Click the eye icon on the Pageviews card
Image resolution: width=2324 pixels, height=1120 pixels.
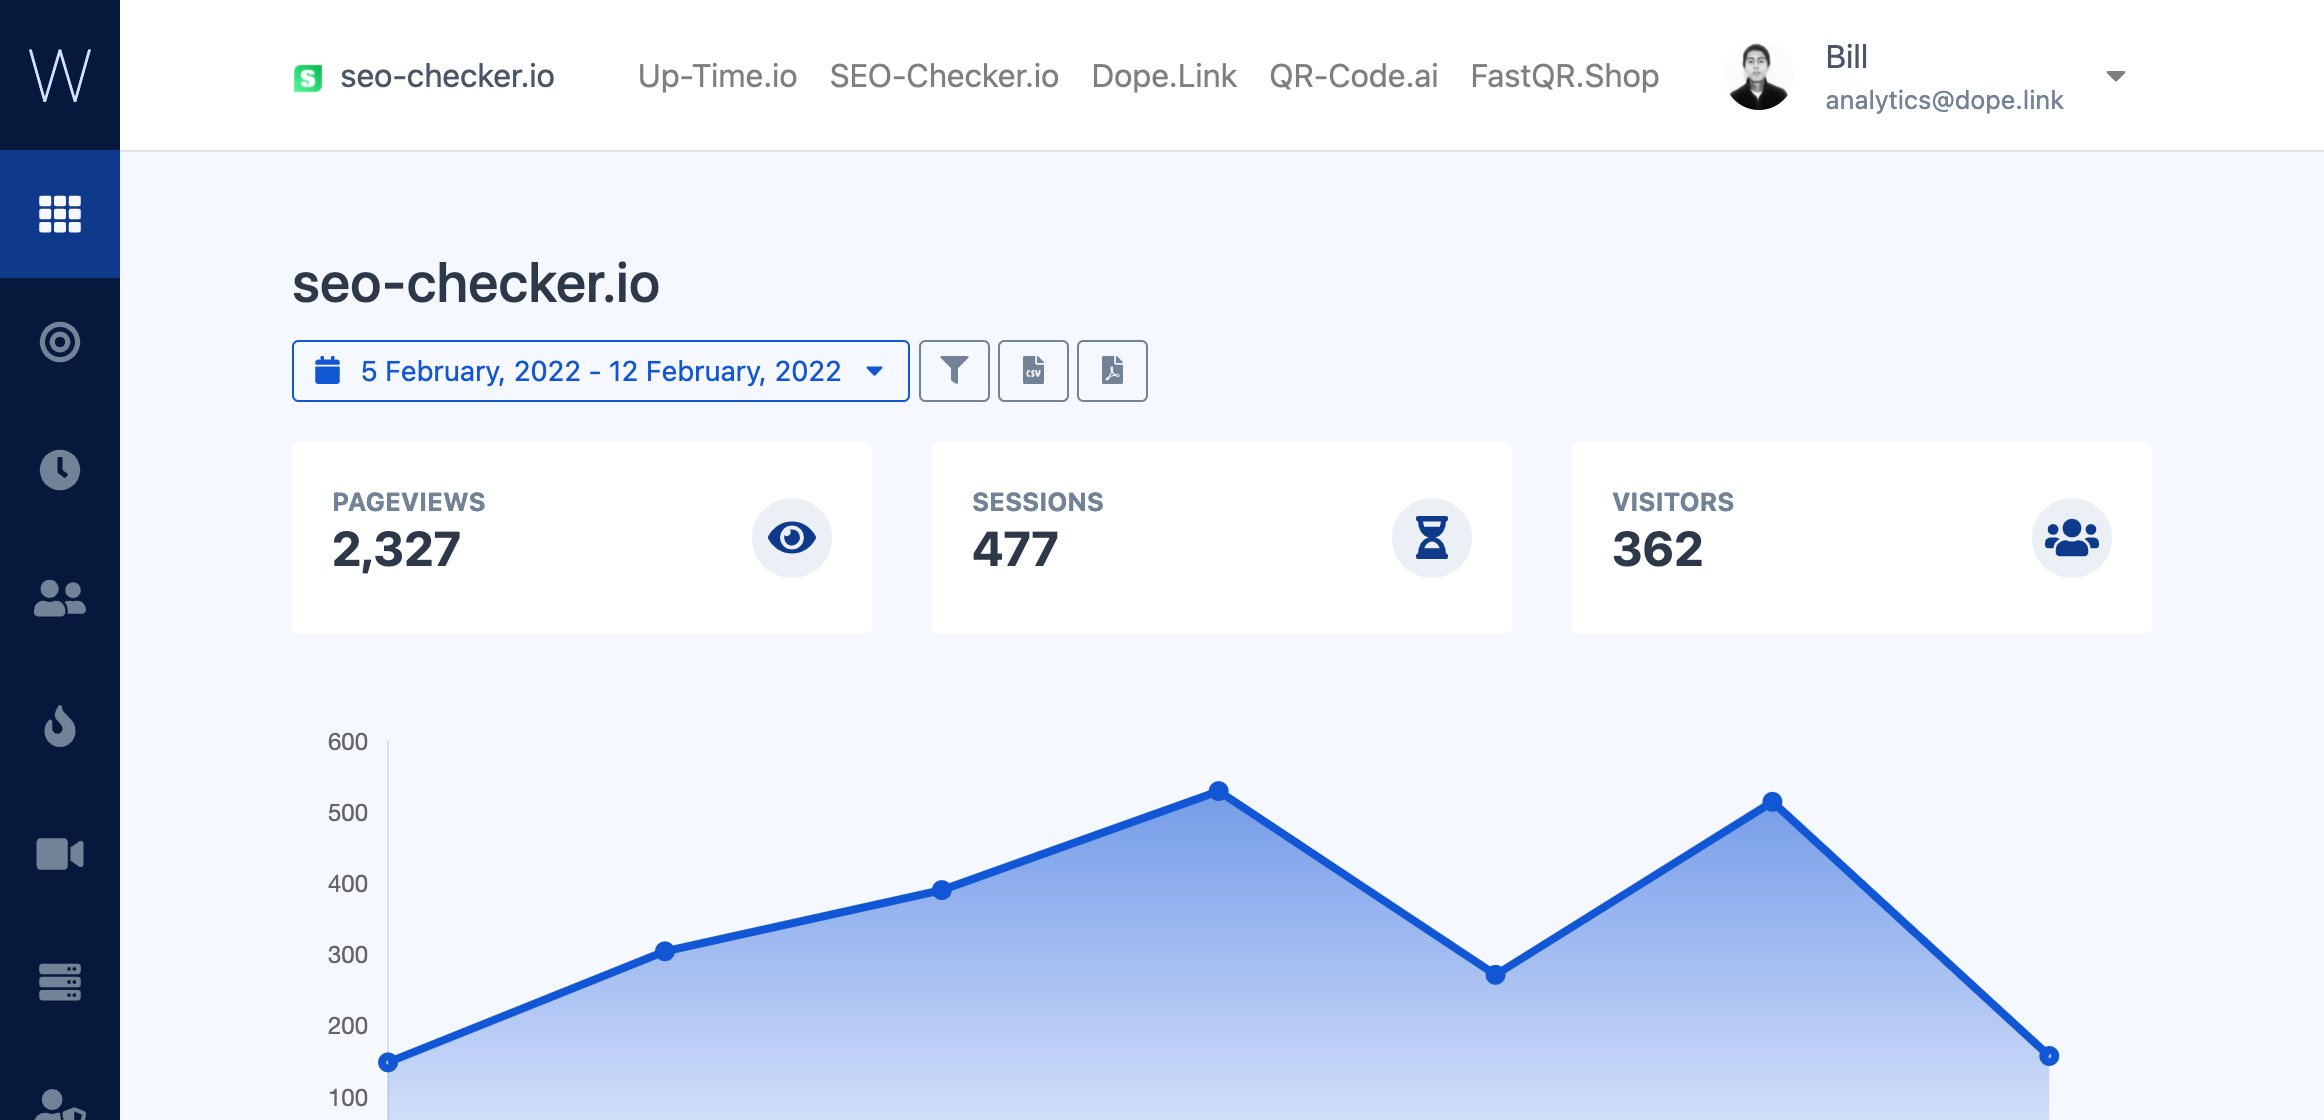coord(793,538)
